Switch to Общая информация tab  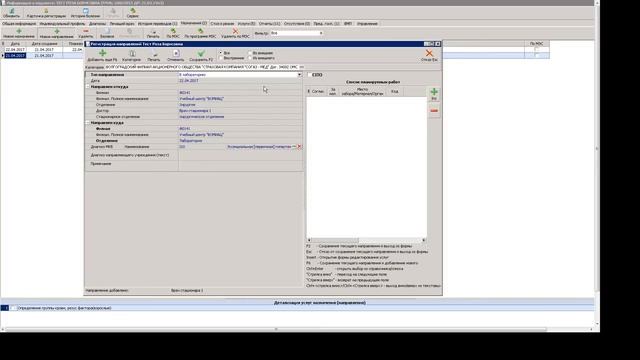click(x=19, y=24)
